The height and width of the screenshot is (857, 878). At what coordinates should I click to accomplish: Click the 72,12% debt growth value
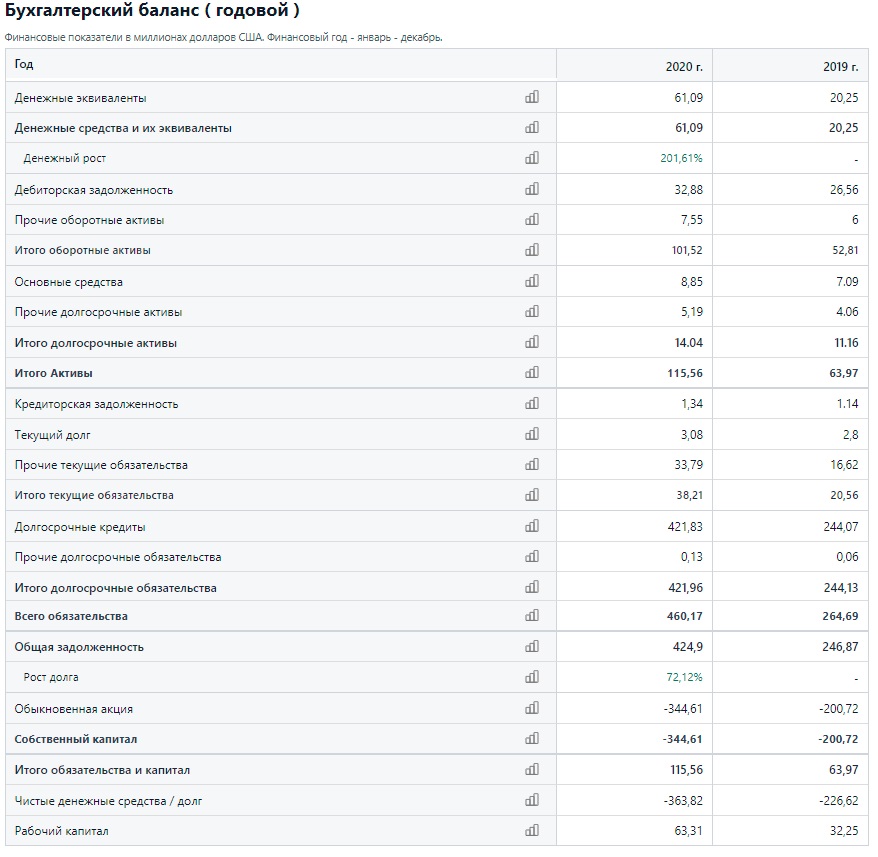click(x=684, y=677)
